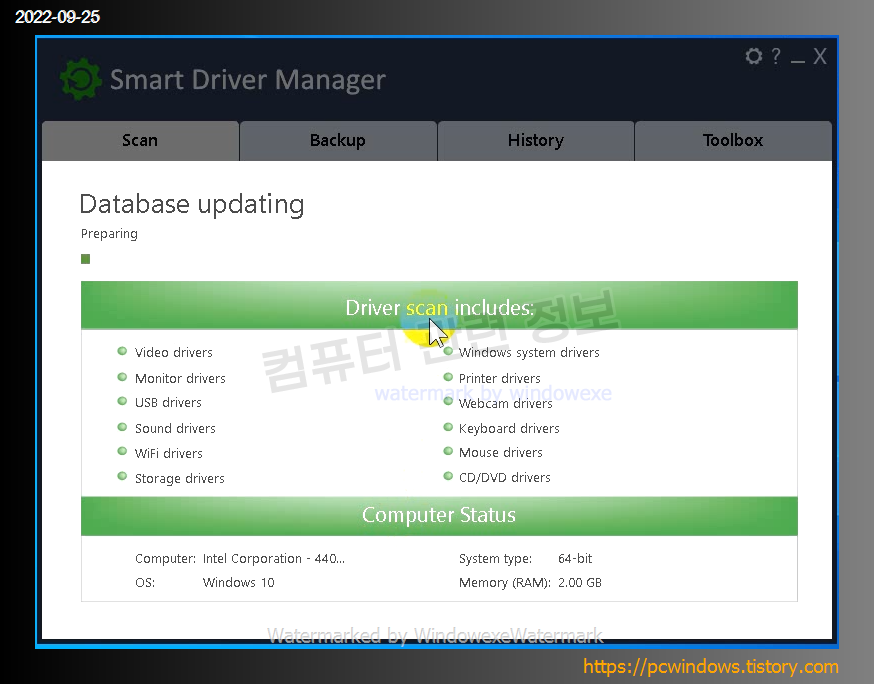Select "Sound drivers" list entry
The height and width of the screenshot is (684, 874).
(x=175, y=428)
